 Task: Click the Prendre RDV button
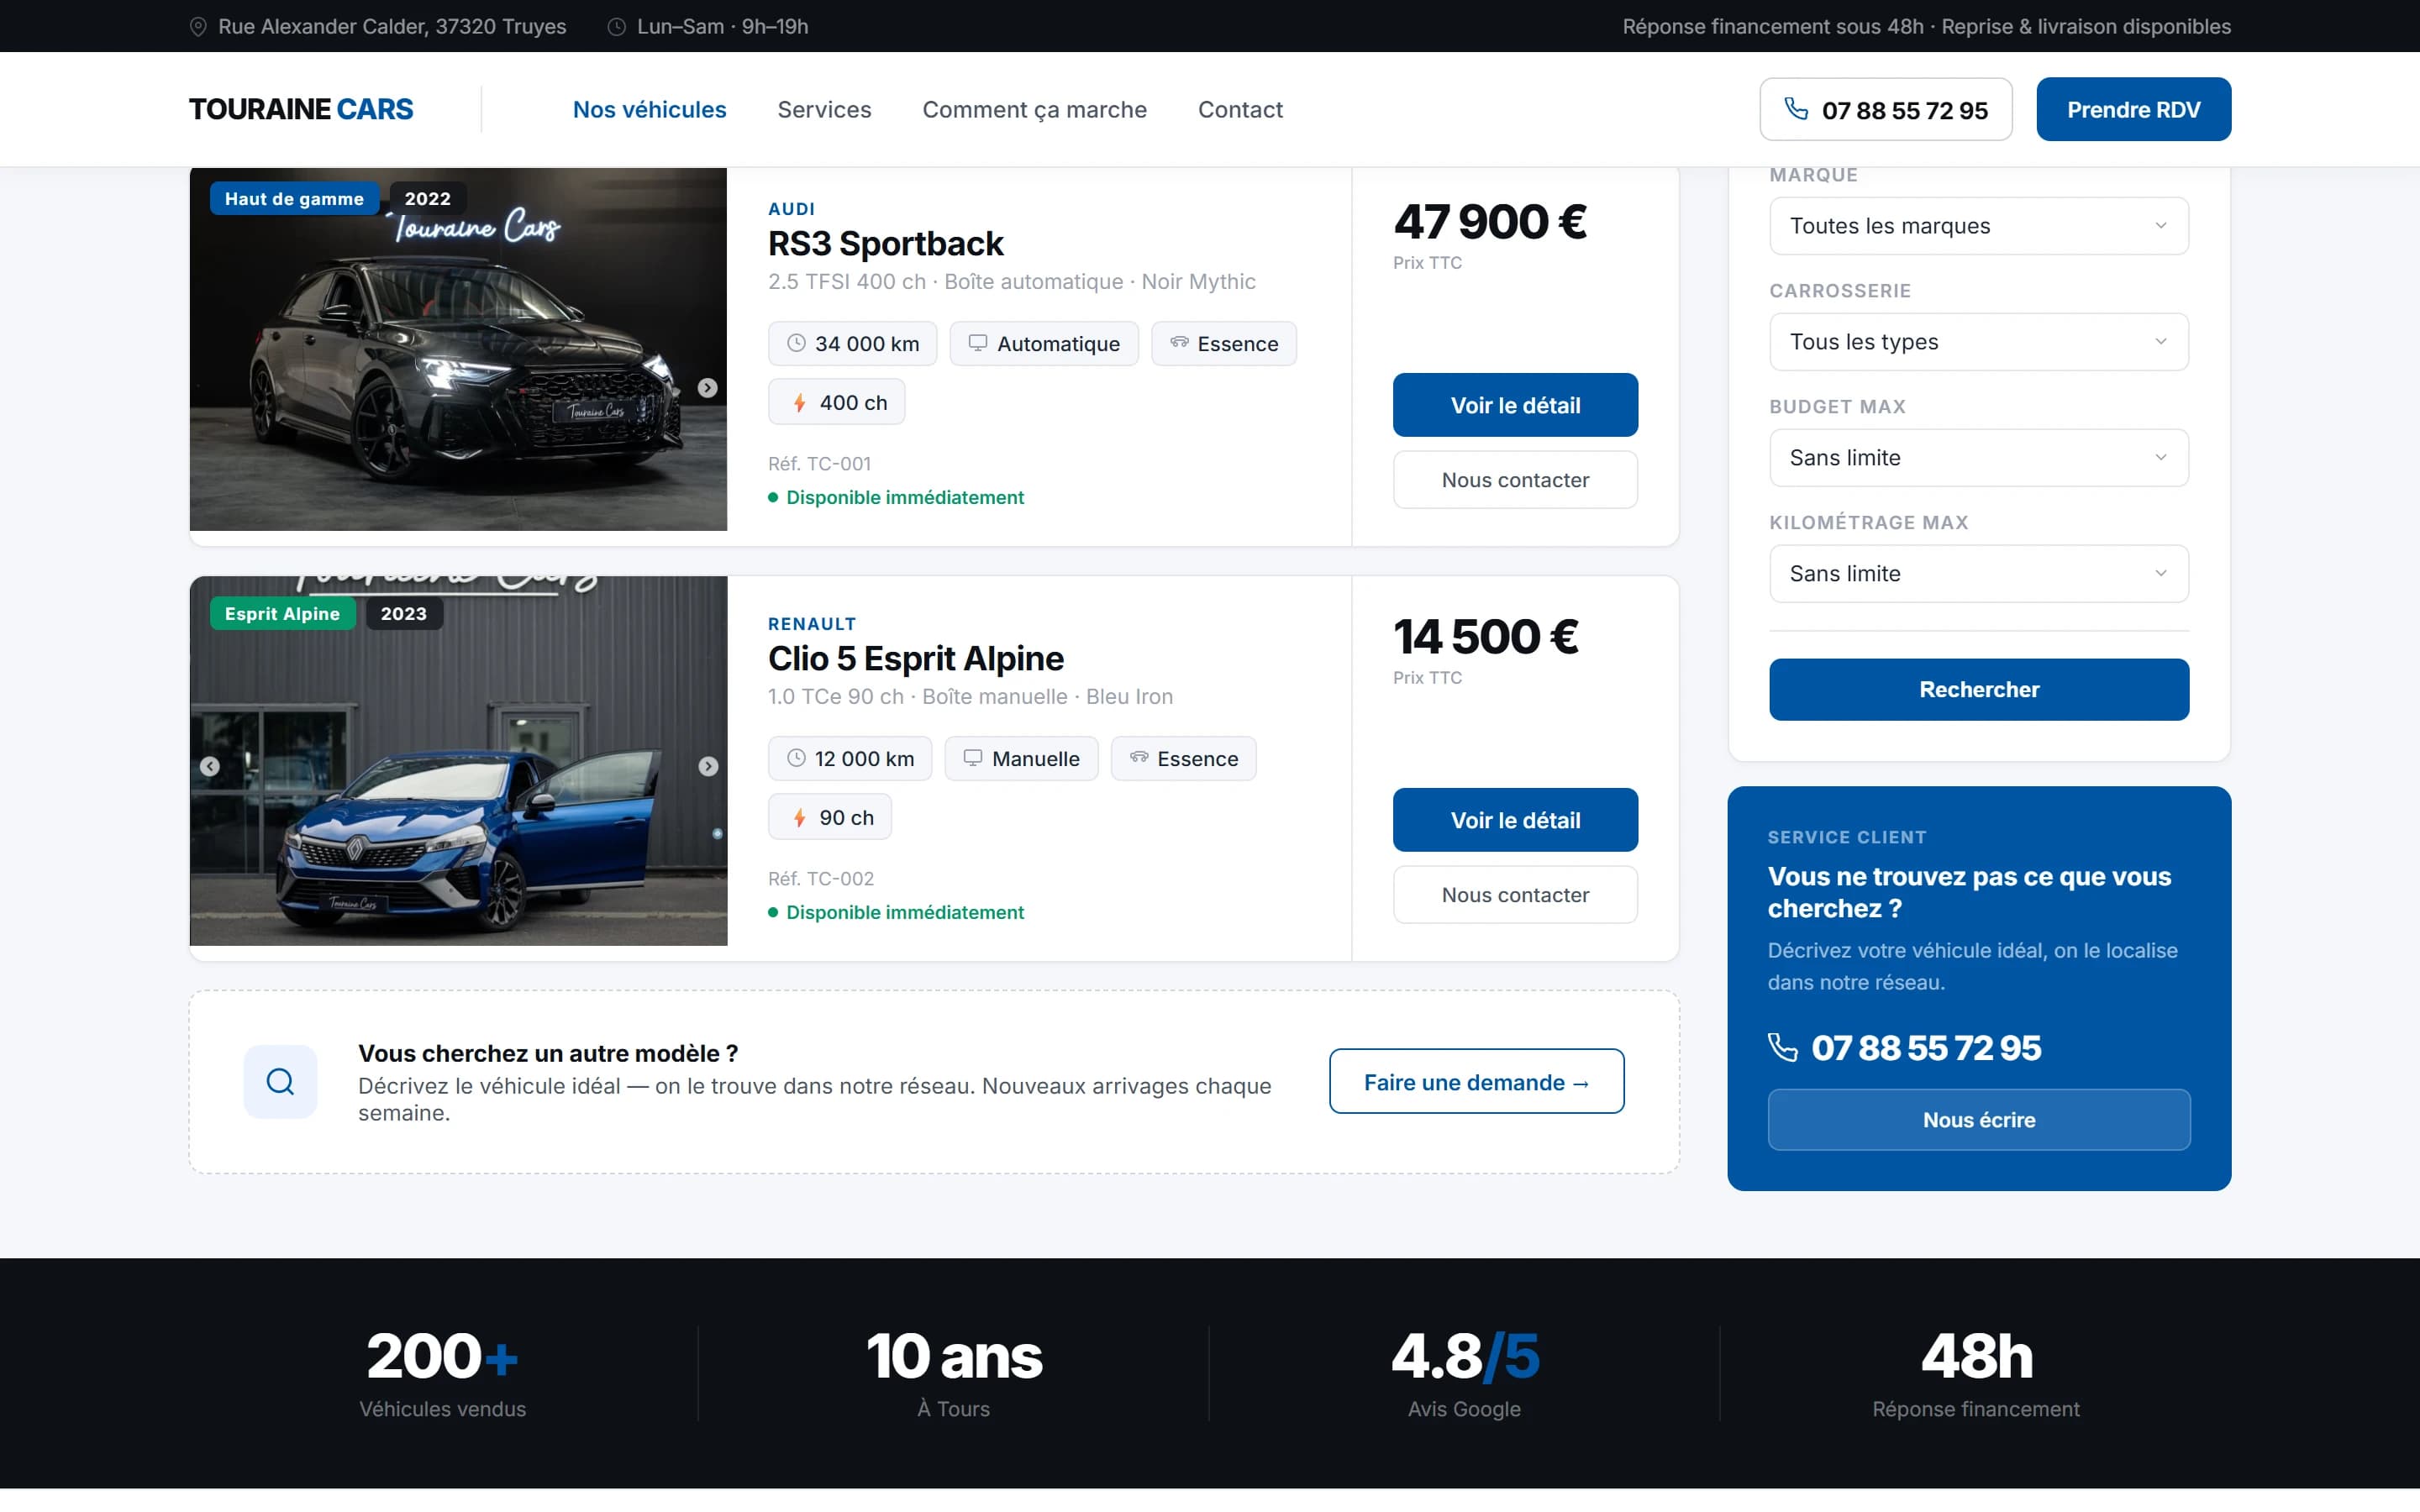pyautogui.click(x=2134, y=109)
